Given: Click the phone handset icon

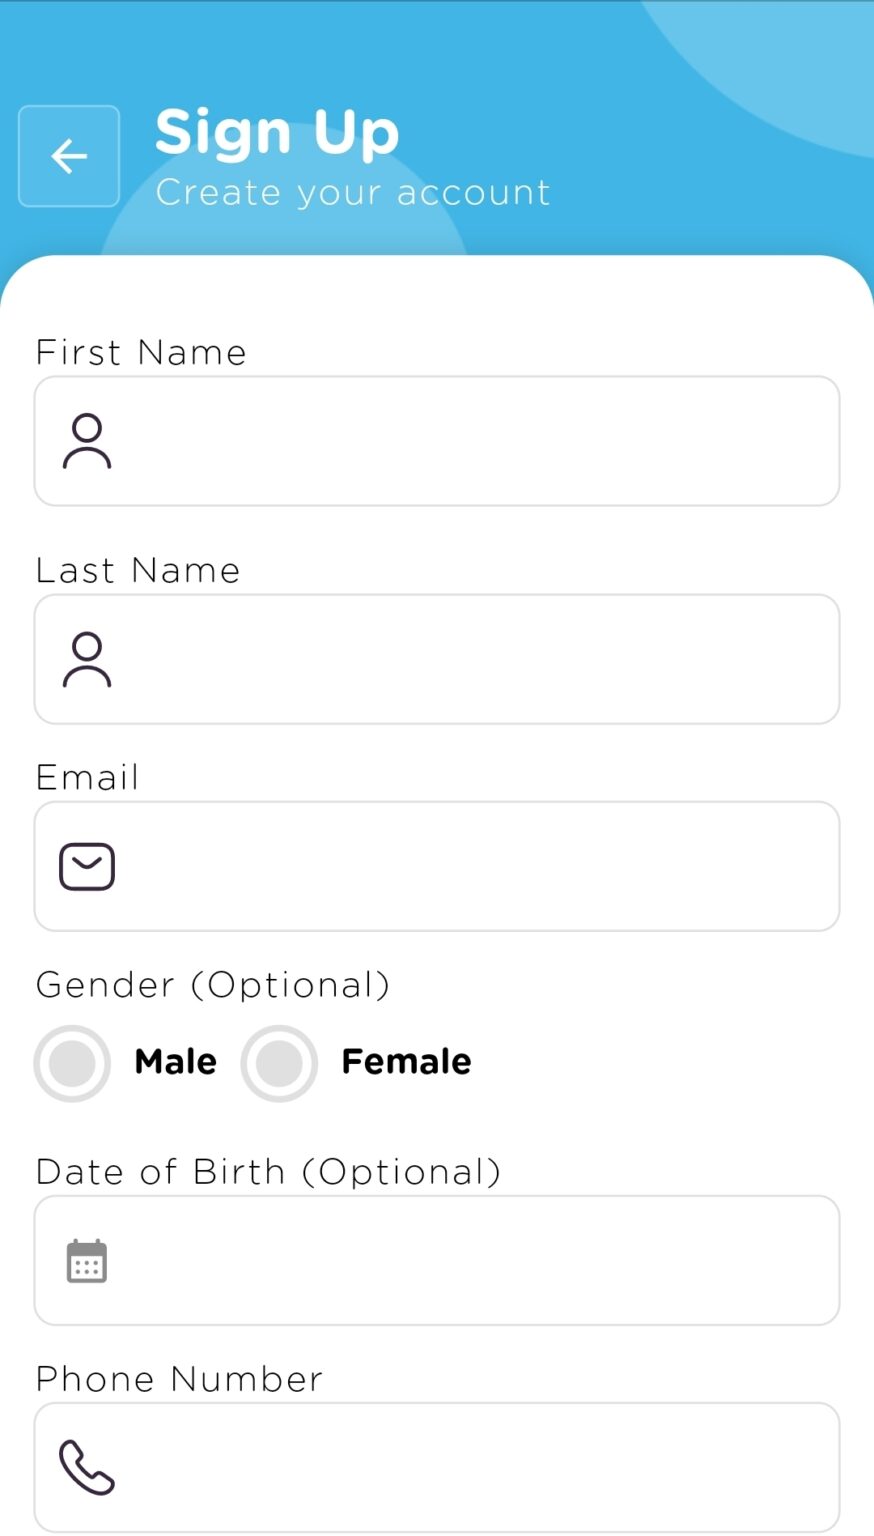Looking at the screenshot, I should (87, 1467).
